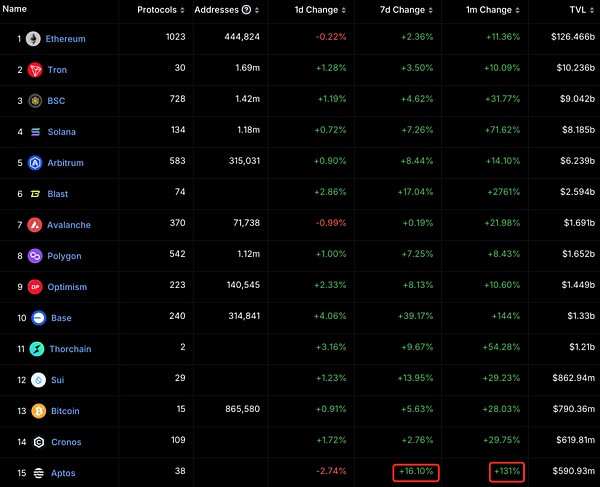Select Bitcoin addresses value 865,580
The height and width of the screenshot is (487, 600).
pyautogui.click(x=243, y=409)
